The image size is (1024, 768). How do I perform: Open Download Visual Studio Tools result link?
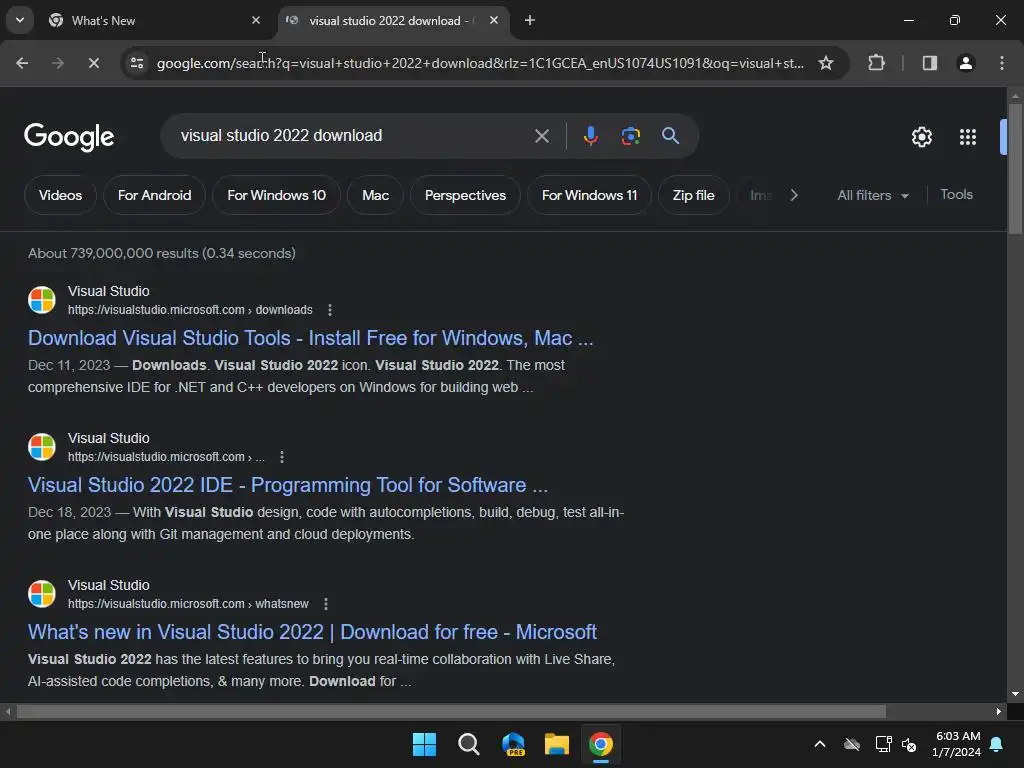[311, 338]
